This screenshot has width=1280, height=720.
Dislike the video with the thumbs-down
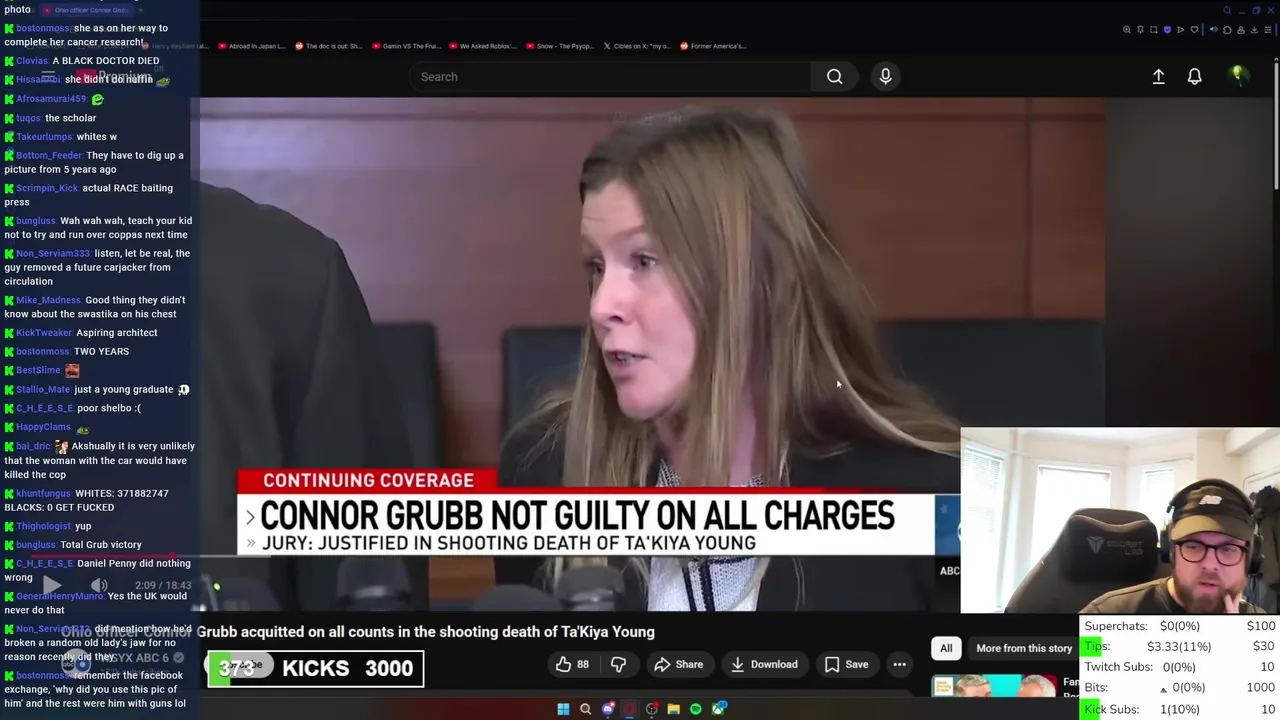(618, 664)
